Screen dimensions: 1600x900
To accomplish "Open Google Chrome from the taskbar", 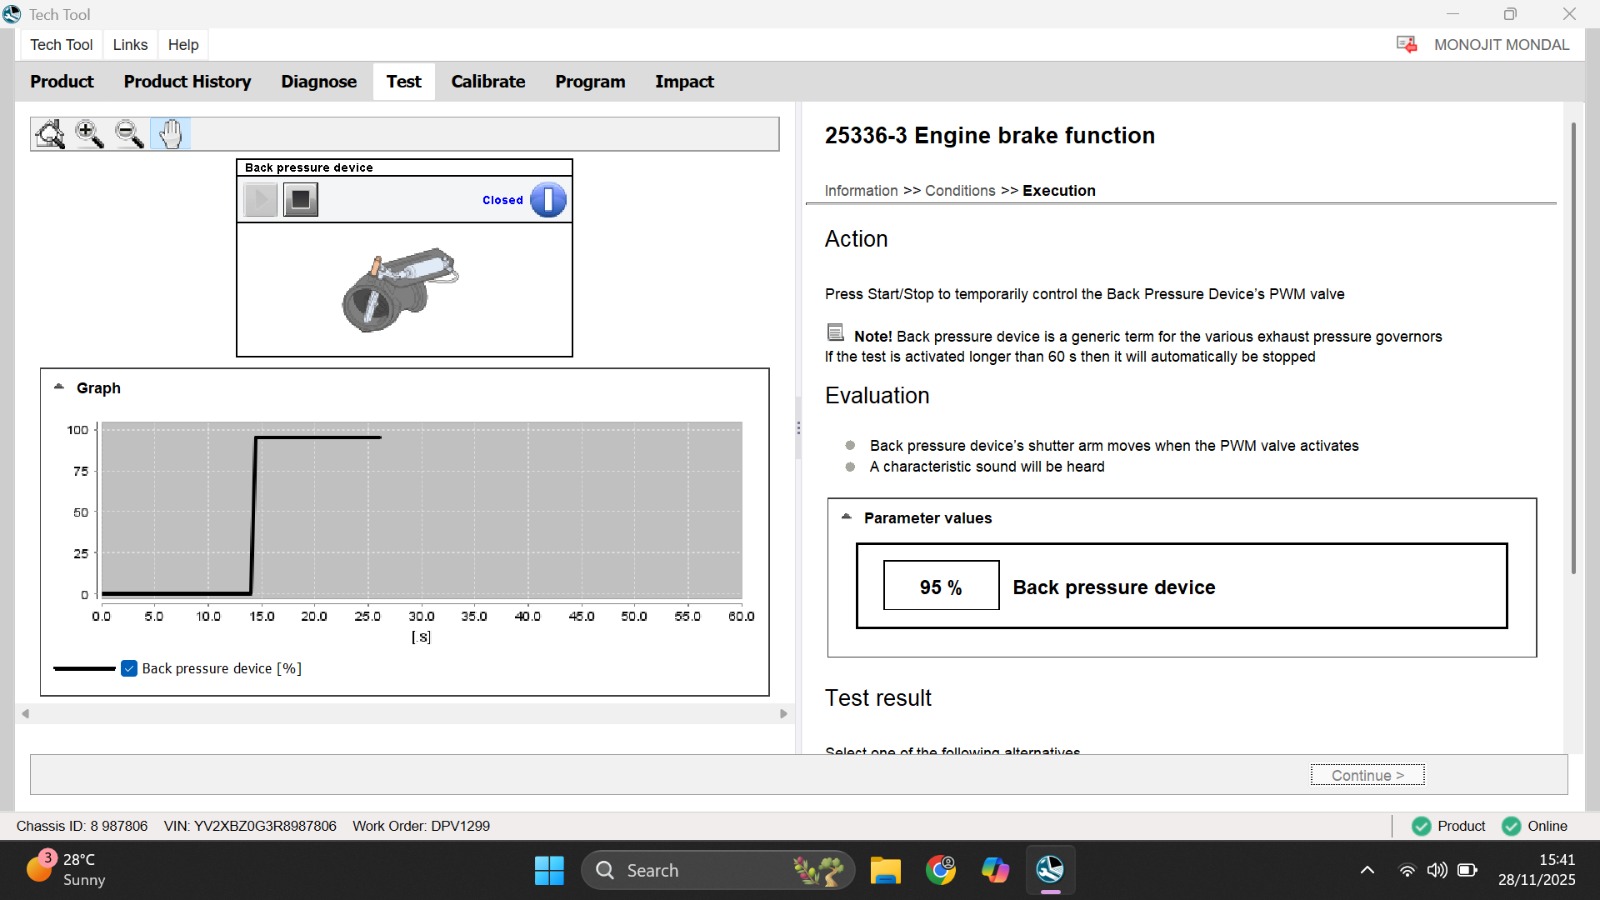I will pyautogui.click(x=940, y=870).
